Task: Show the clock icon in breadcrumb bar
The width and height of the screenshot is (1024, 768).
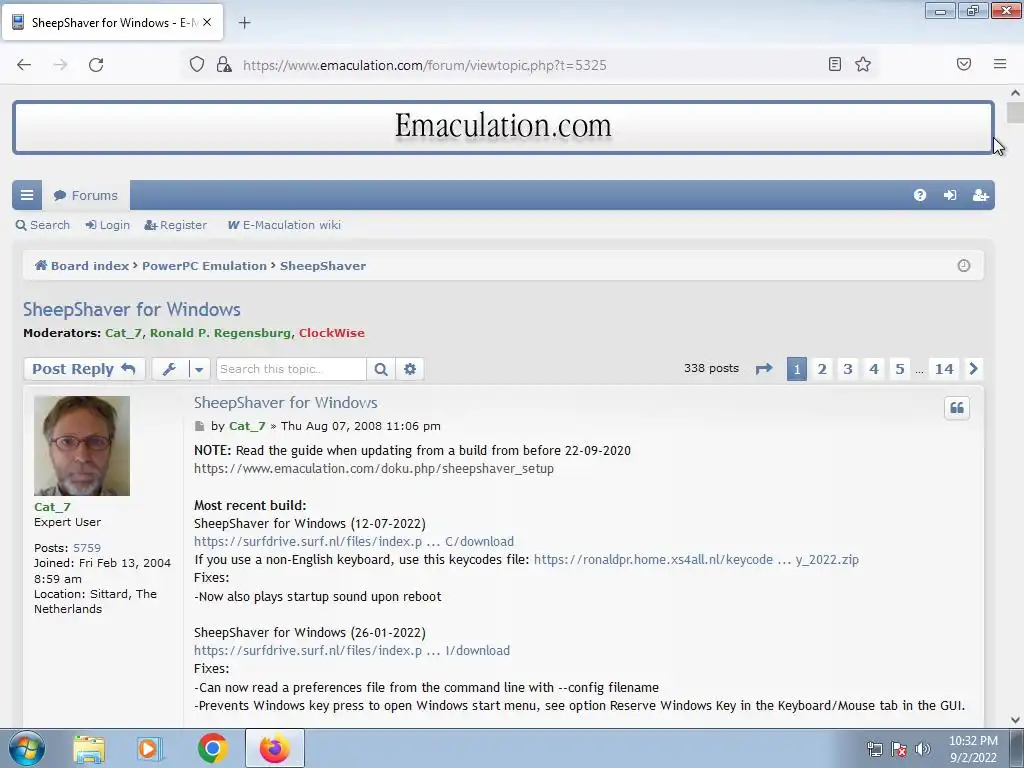Action: tap(963, 266)
